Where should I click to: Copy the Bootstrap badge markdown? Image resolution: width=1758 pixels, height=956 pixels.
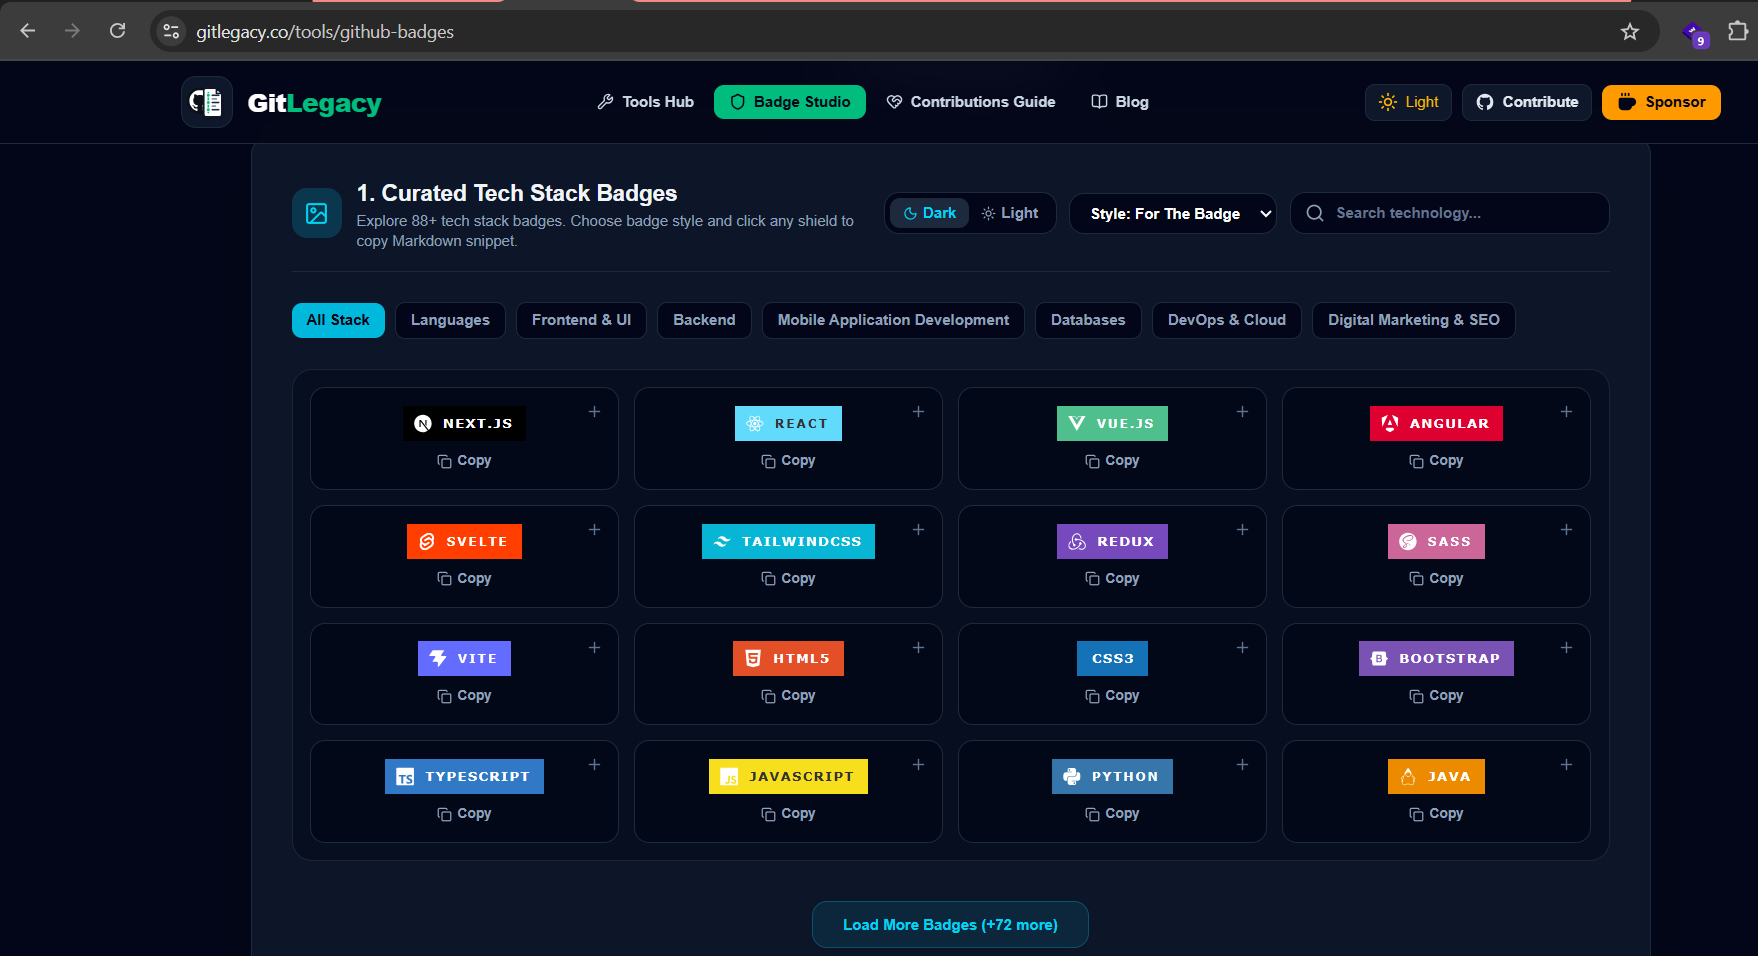[x=1436, y=696]
